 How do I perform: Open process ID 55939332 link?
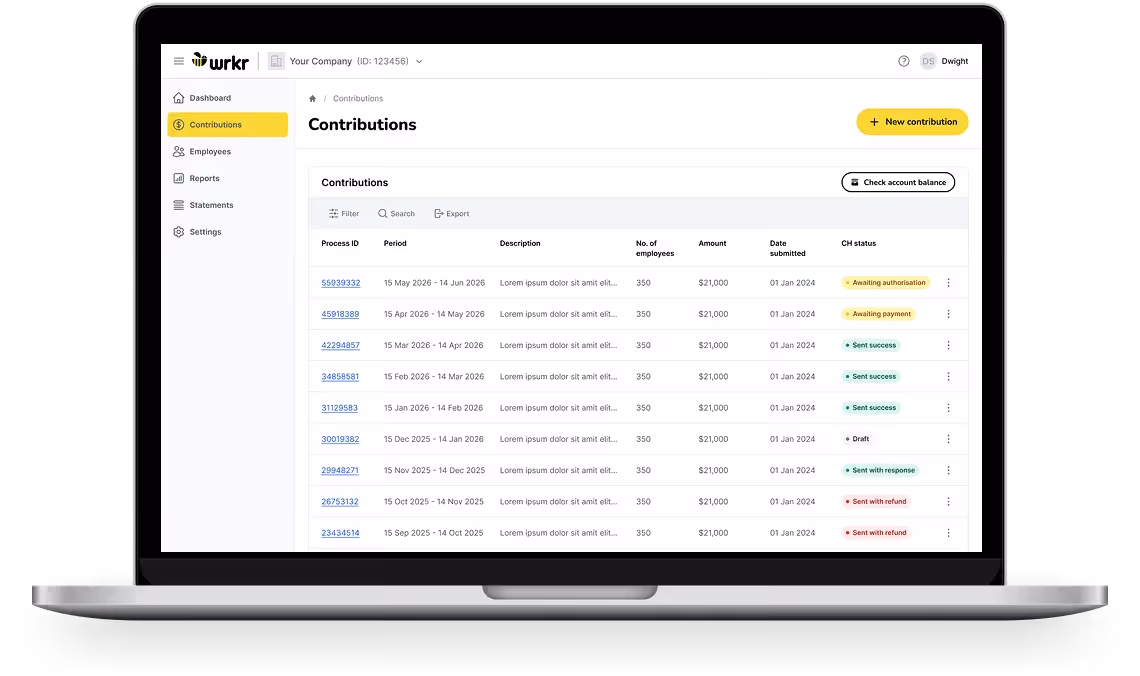click(x=340, y=283)
